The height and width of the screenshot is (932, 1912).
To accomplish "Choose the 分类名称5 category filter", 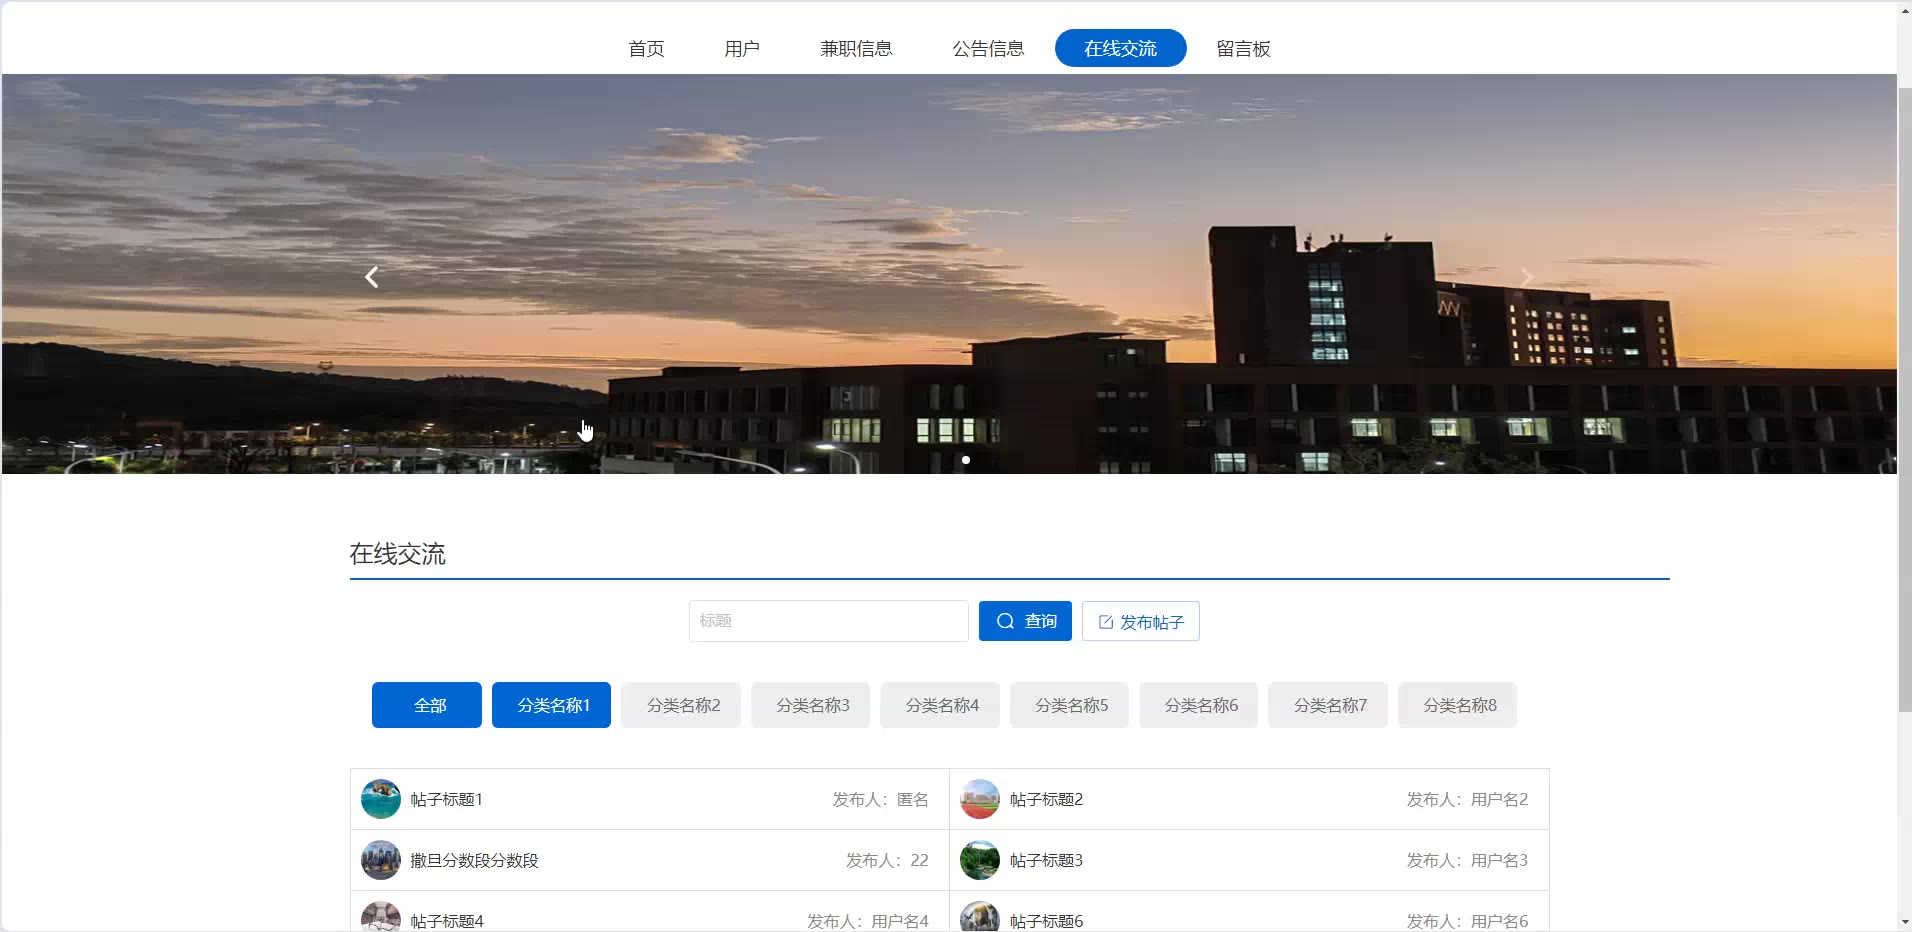I will pyautogui.click(x=1069, y=706).
